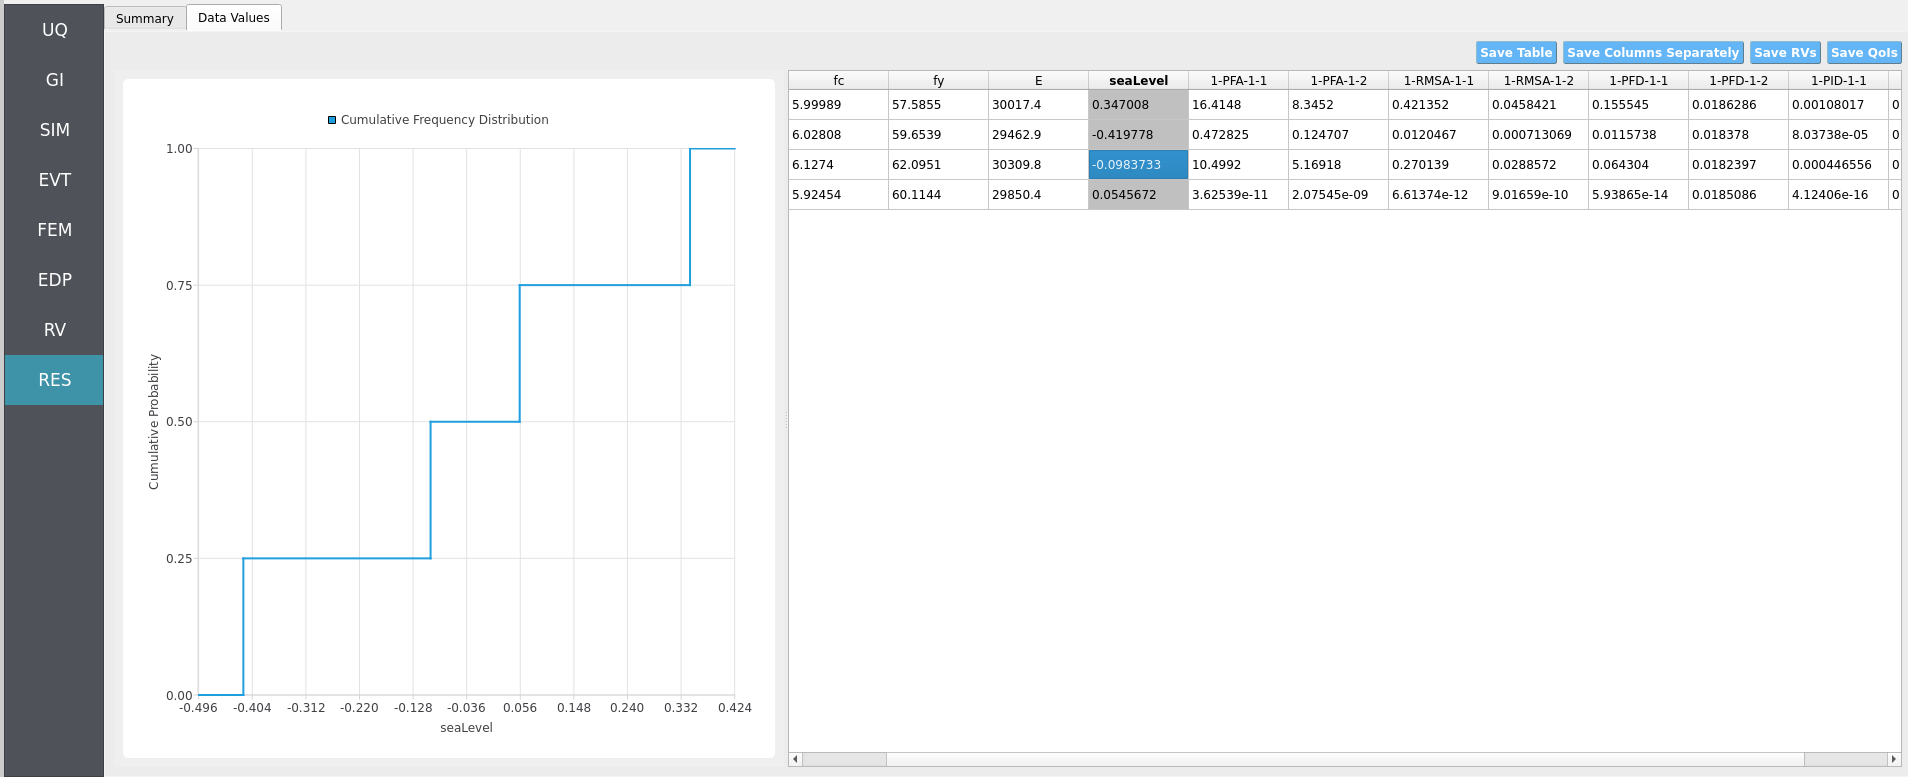The image size is (1908, 777).
Task: Click Save Columns Separately button
Action: [1653, 53]
